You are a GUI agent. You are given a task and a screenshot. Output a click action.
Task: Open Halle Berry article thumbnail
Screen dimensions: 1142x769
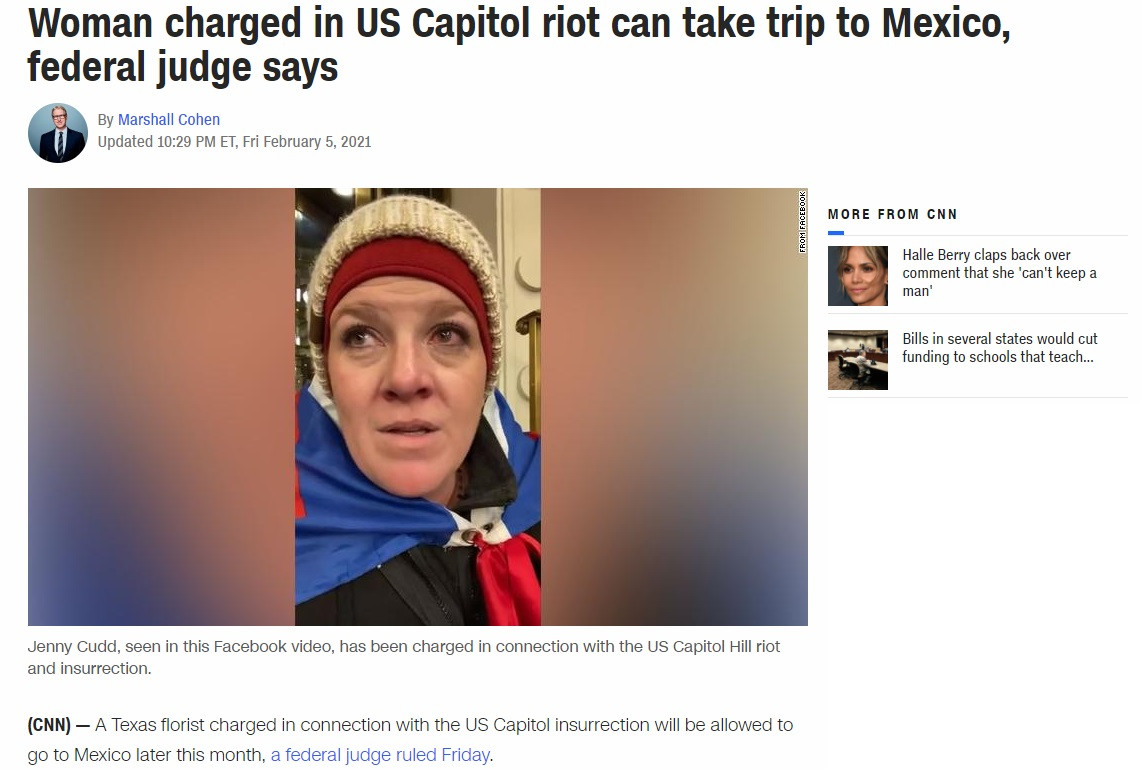pos(857,275)
